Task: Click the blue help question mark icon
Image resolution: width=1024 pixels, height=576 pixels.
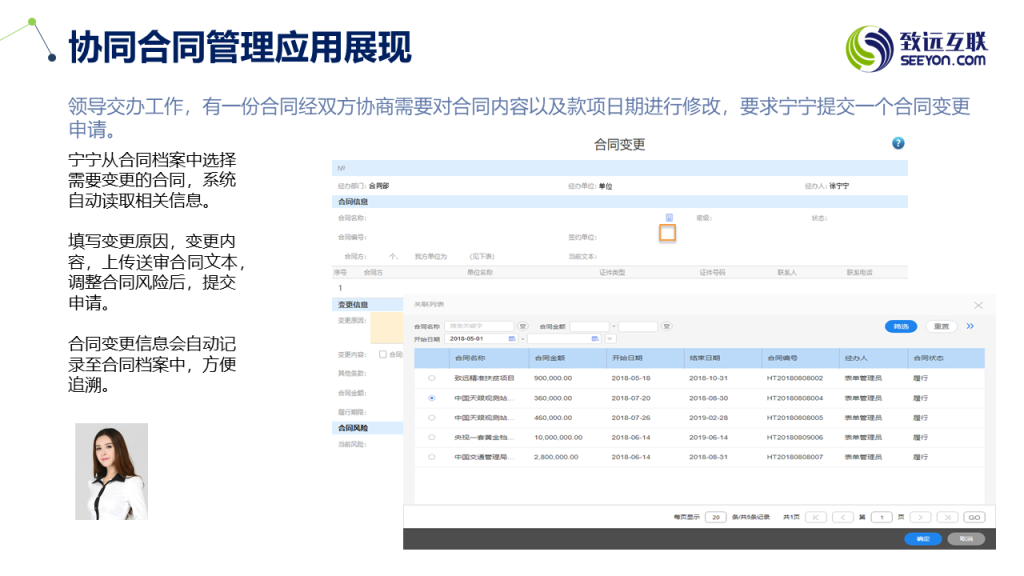Action: (898, 143)
